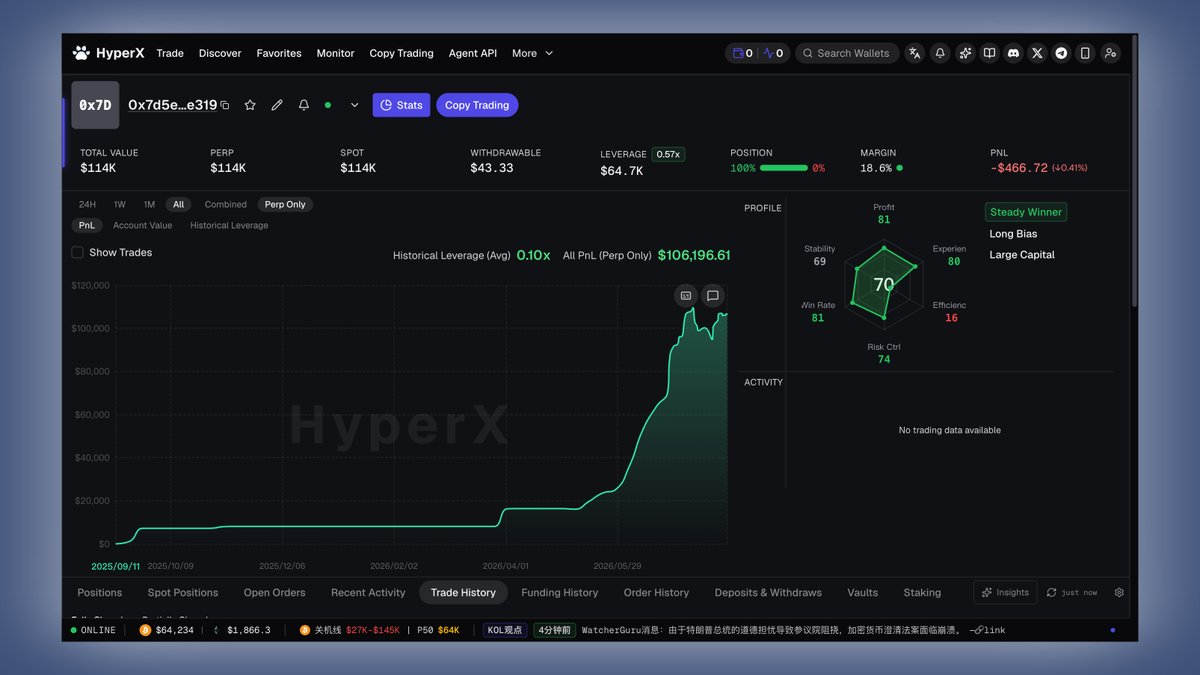Click the screenshot camera icon above chart
The image size is (1200, 675).
coord(686,295)
